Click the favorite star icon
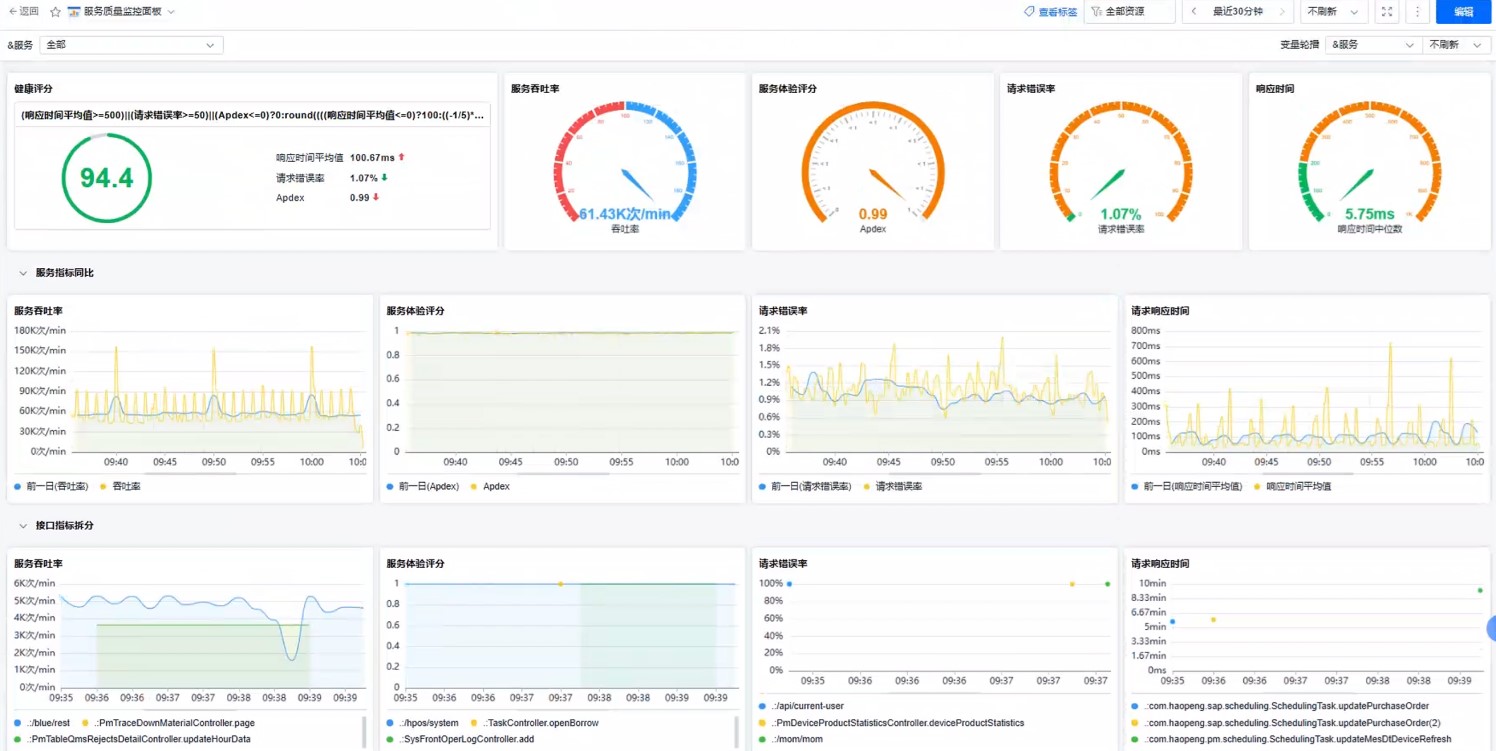Image resolution: width=1496 pixels, height=751 pixels. click(x=55, y=12)
